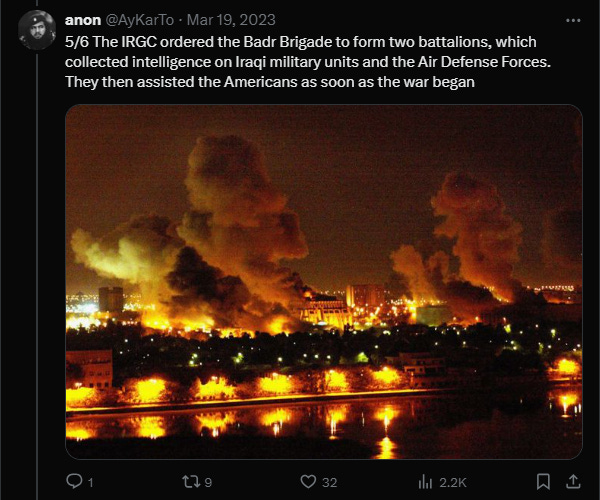Bookmark this tweet
600x500 pixels.
point(543,481)
